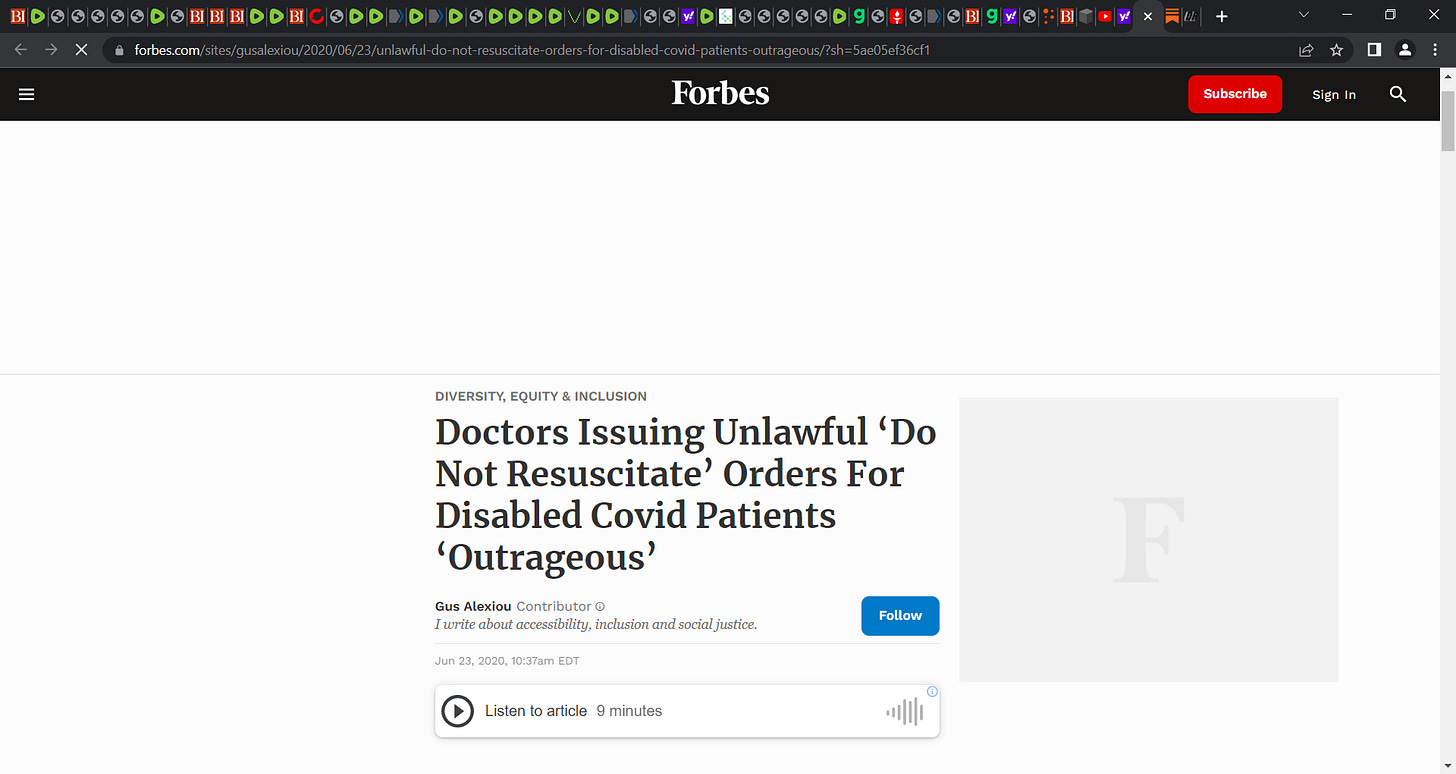
Task: Click the 'Listen to article' label
Action: tap(536, 711)
